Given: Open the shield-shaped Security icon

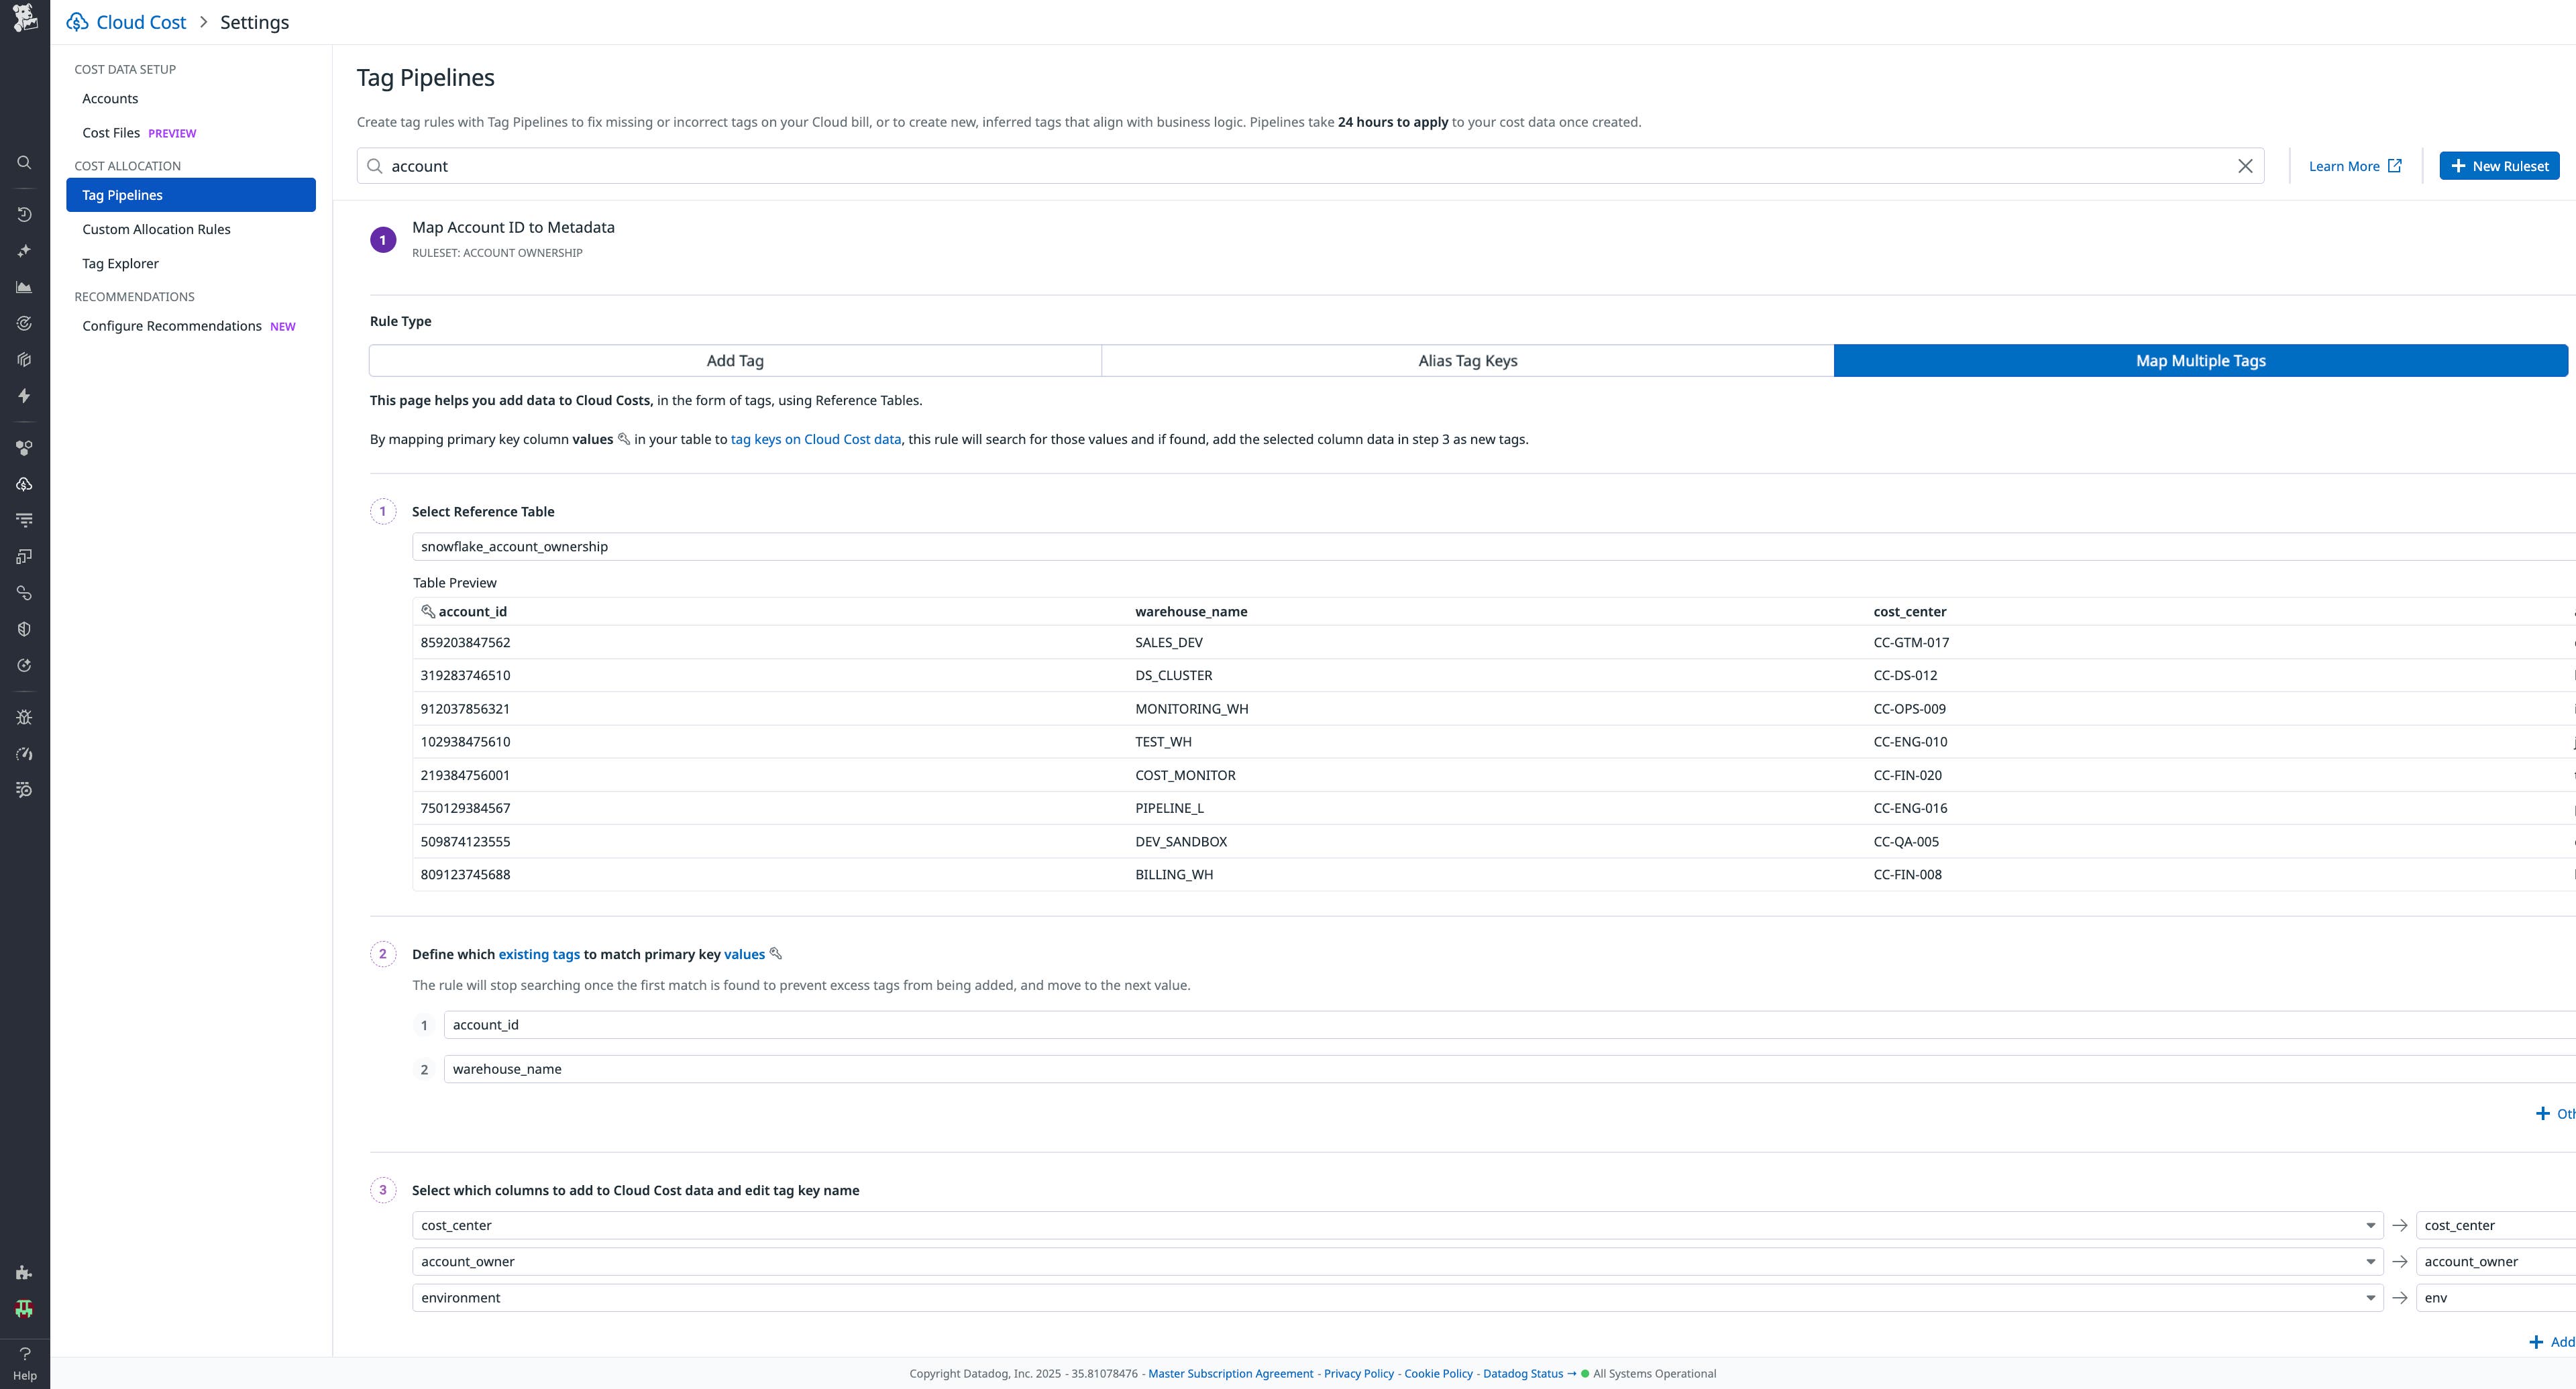Looking at the screenshot, I should pos(23,628).
